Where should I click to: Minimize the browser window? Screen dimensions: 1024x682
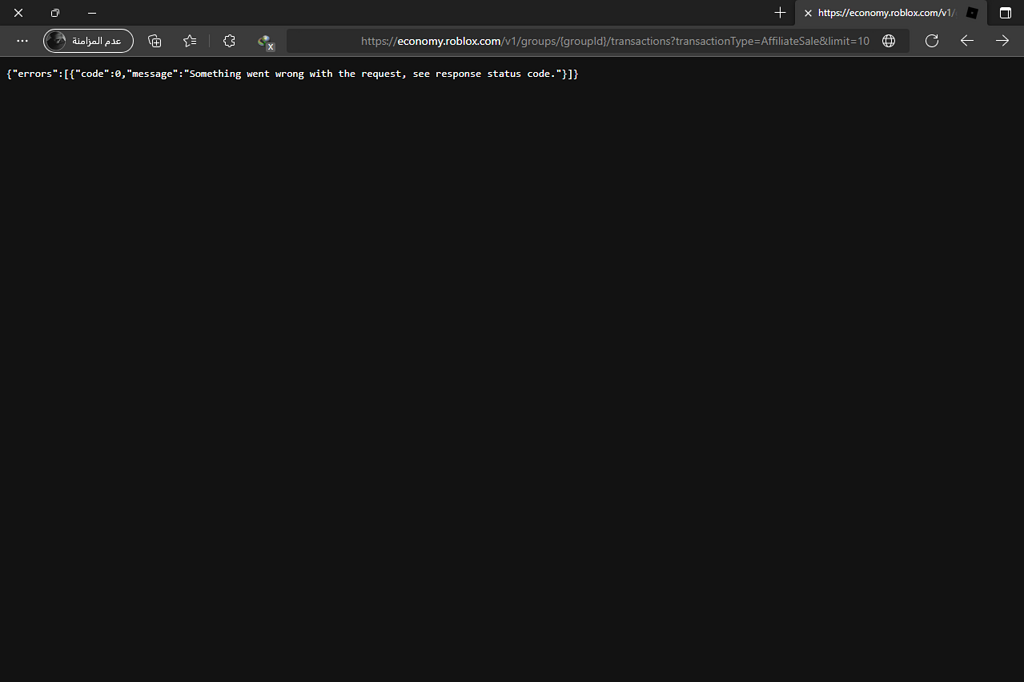coord(91,13)
